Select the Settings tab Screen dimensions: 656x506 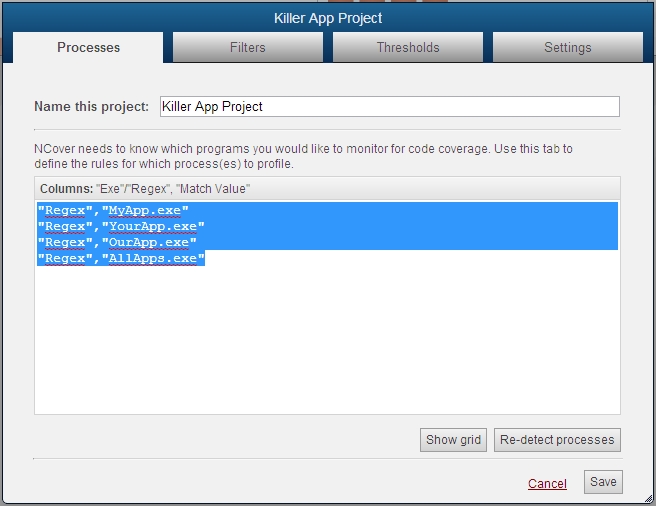coord(567,47)
